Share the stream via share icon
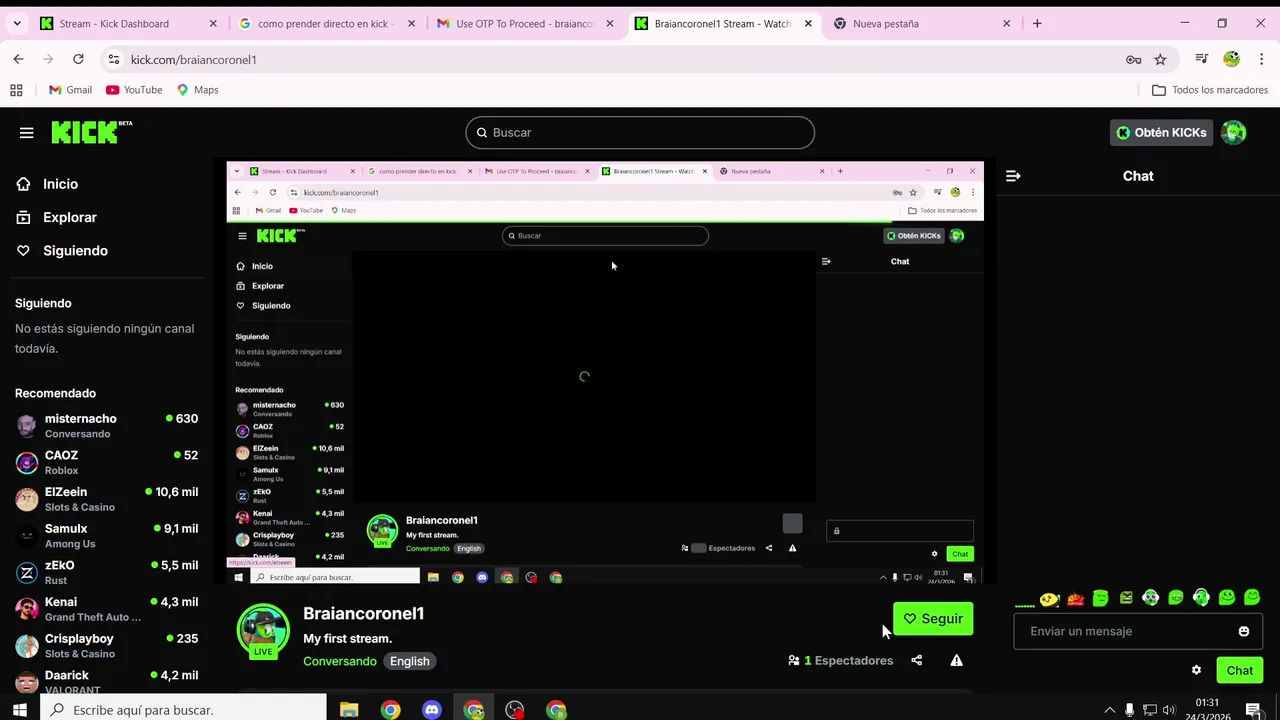This screenshot has width=1280, height=720. (916, 660)
